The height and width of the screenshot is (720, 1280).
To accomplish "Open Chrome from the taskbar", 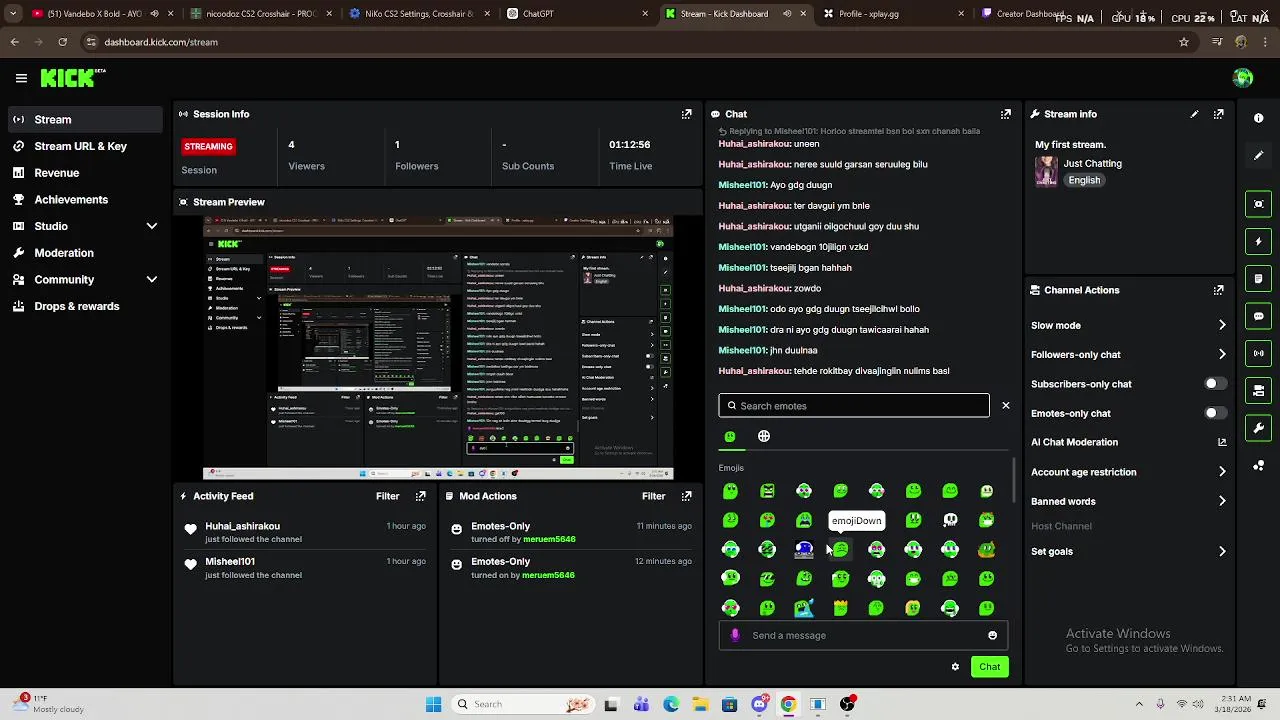I will [x=788, y=704].
